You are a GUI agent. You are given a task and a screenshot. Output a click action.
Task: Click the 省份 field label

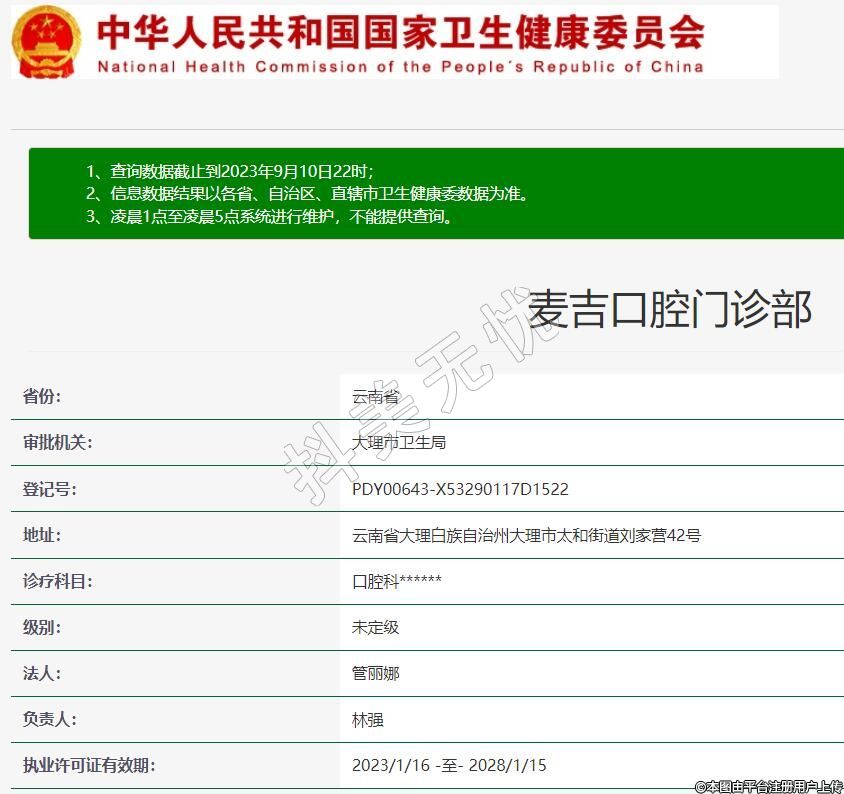point(42,397)
